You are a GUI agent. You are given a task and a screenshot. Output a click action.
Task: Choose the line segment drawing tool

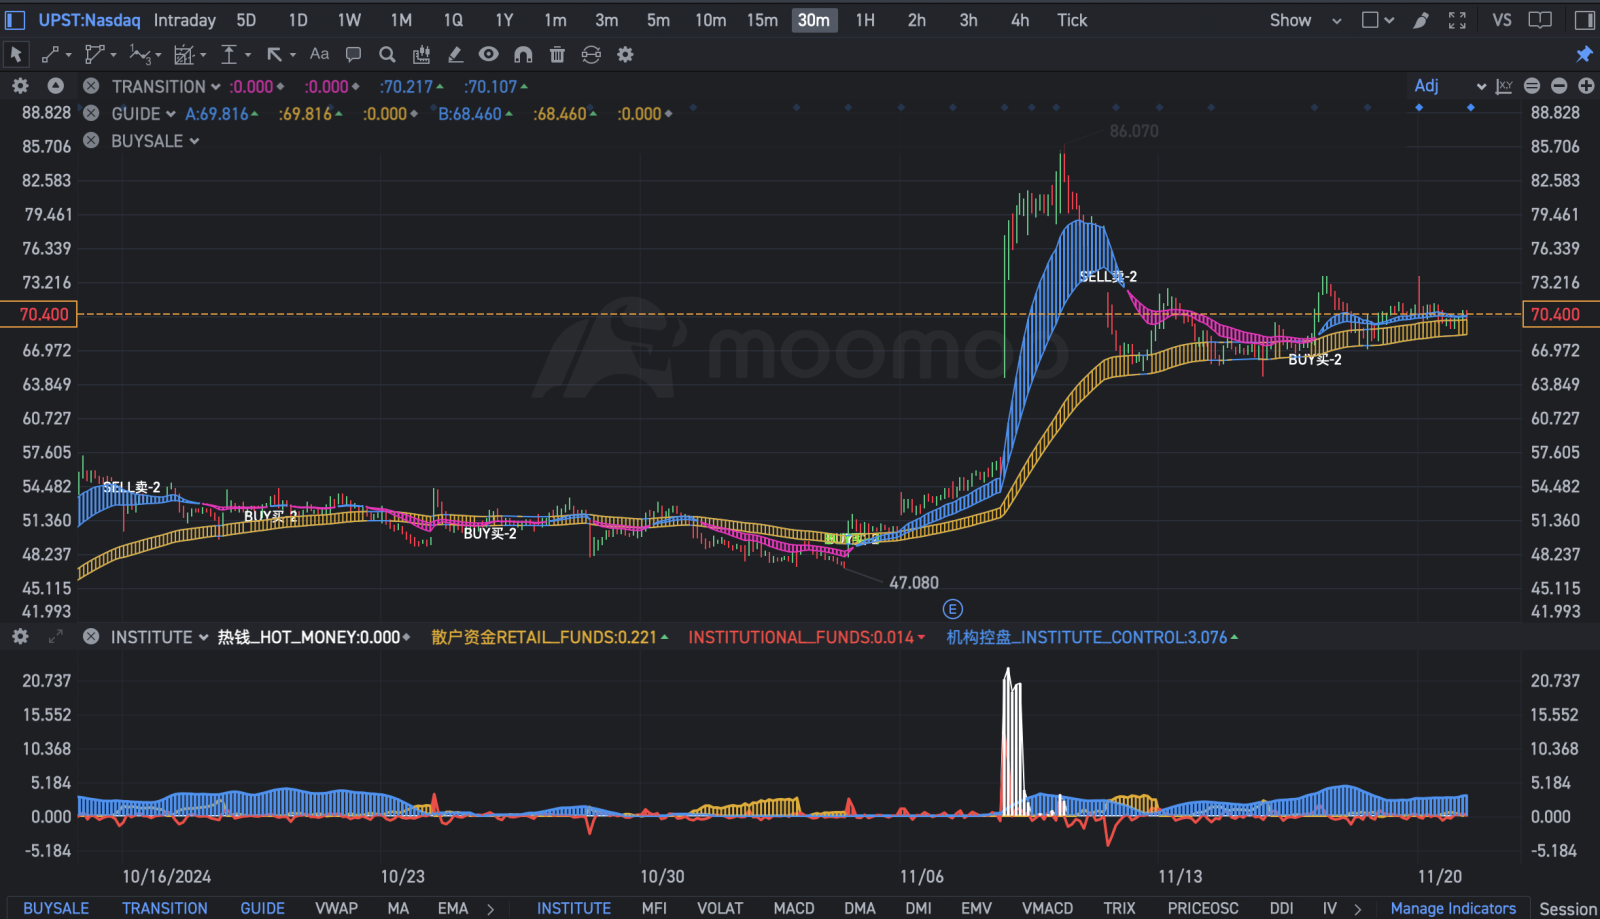point(50,55)
